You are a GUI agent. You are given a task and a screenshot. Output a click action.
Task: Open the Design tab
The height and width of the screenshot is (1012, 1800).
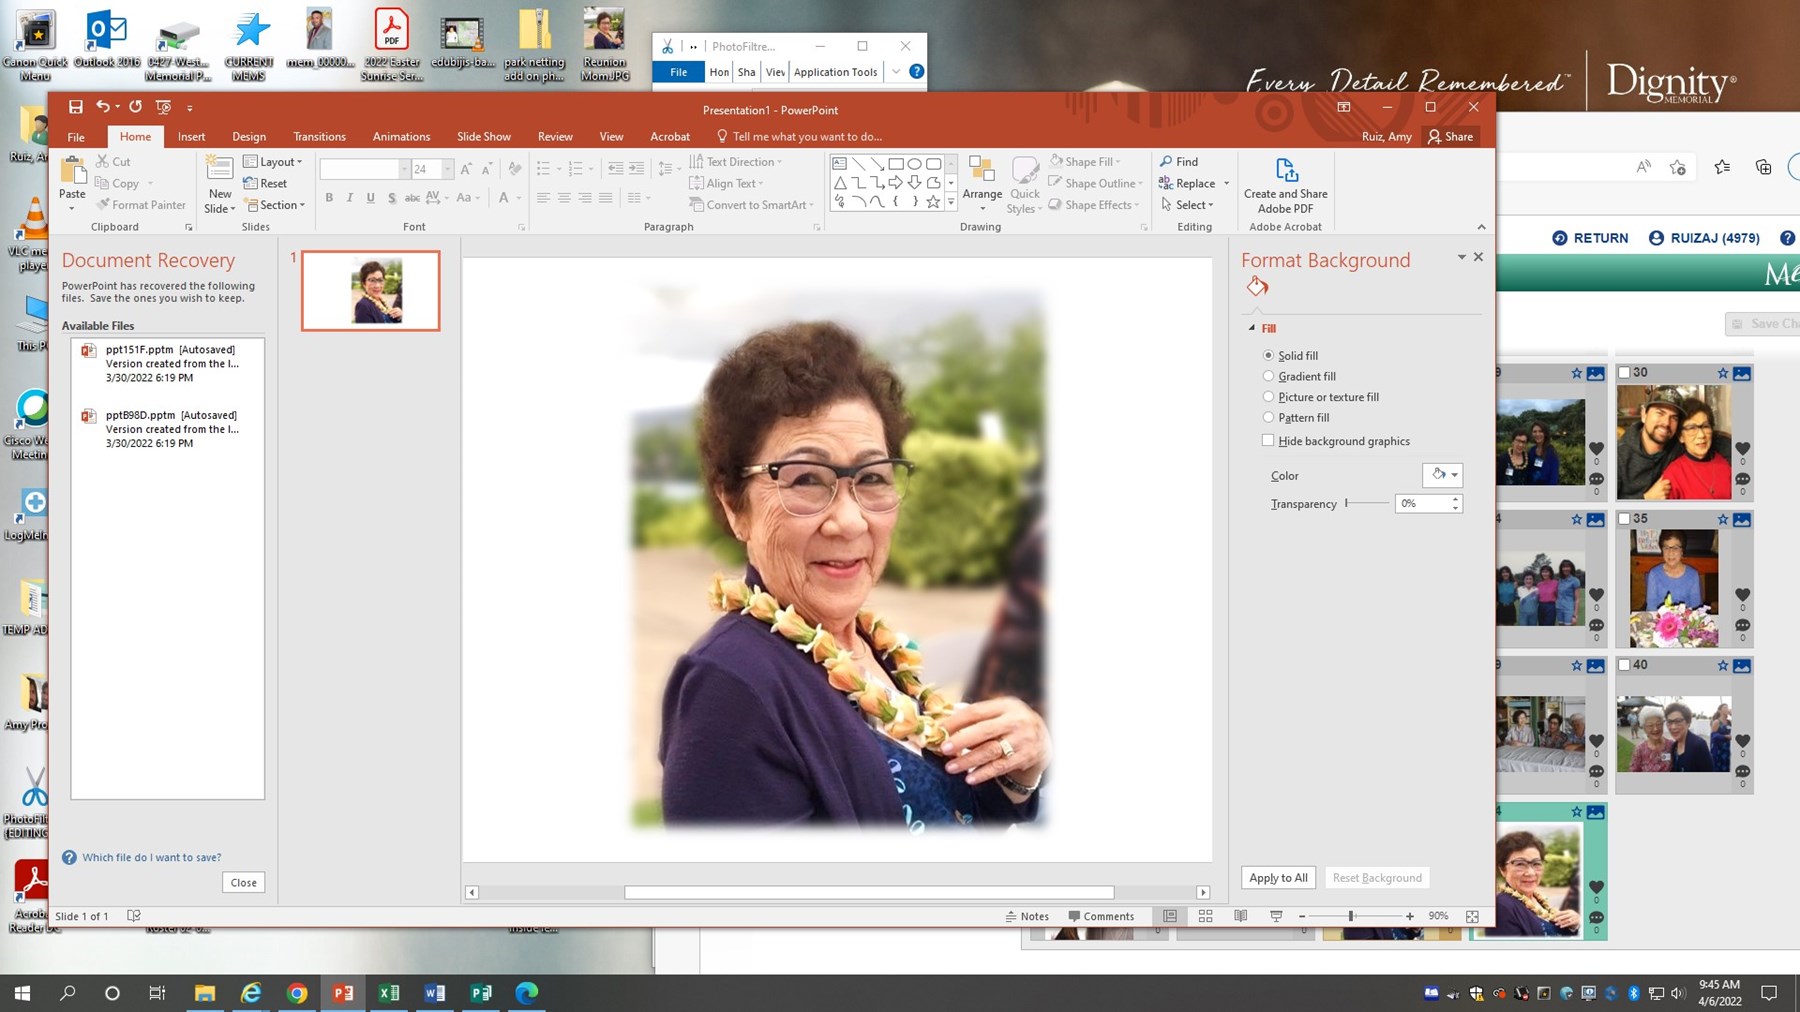pos(248,137)
